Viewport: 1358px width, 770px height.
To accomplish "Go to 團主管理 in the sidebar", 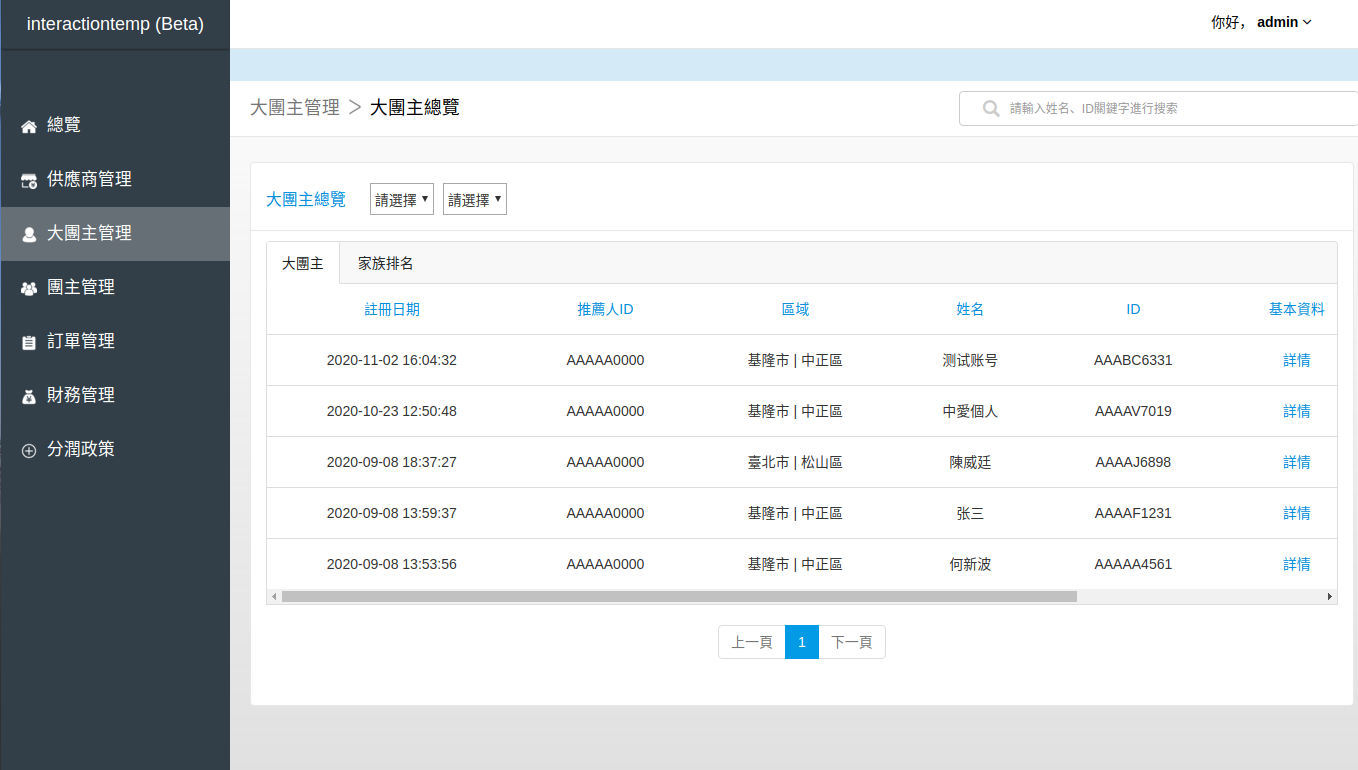I will [x=115, y=288].
